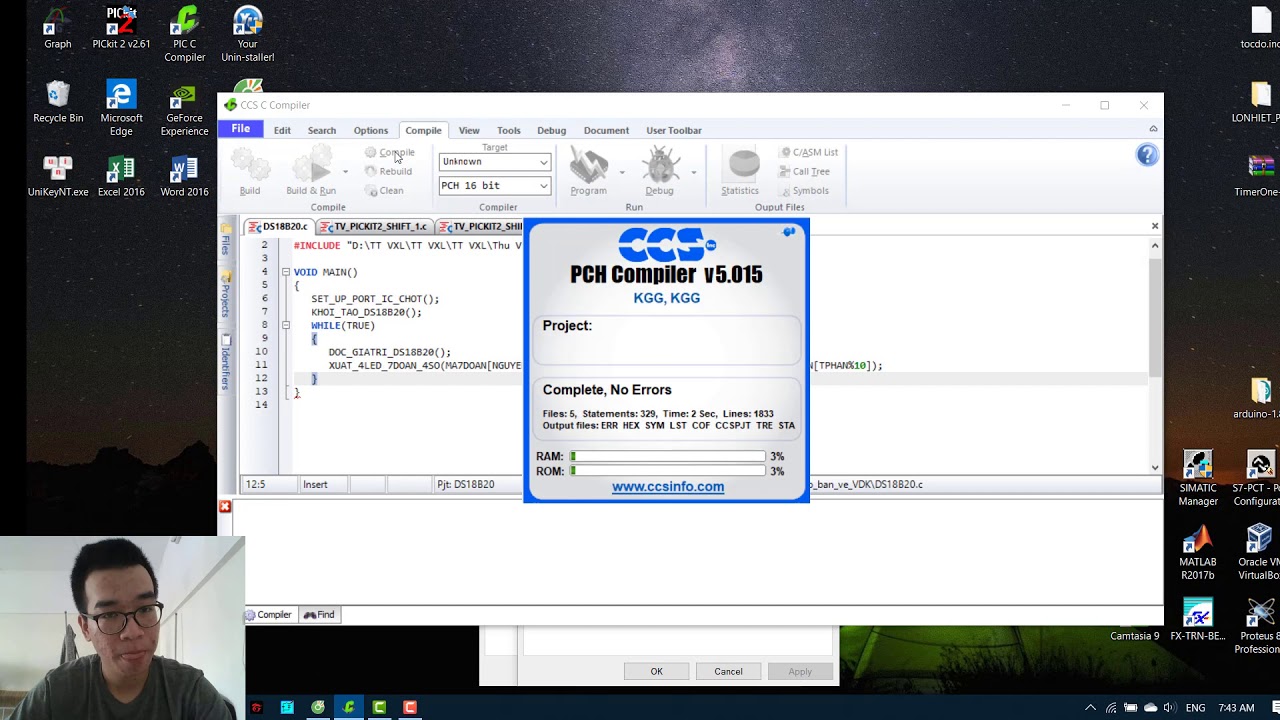1280x720 pixels.
Task: Open the C/ASM List output file
Action: click(x=808, y=152)
